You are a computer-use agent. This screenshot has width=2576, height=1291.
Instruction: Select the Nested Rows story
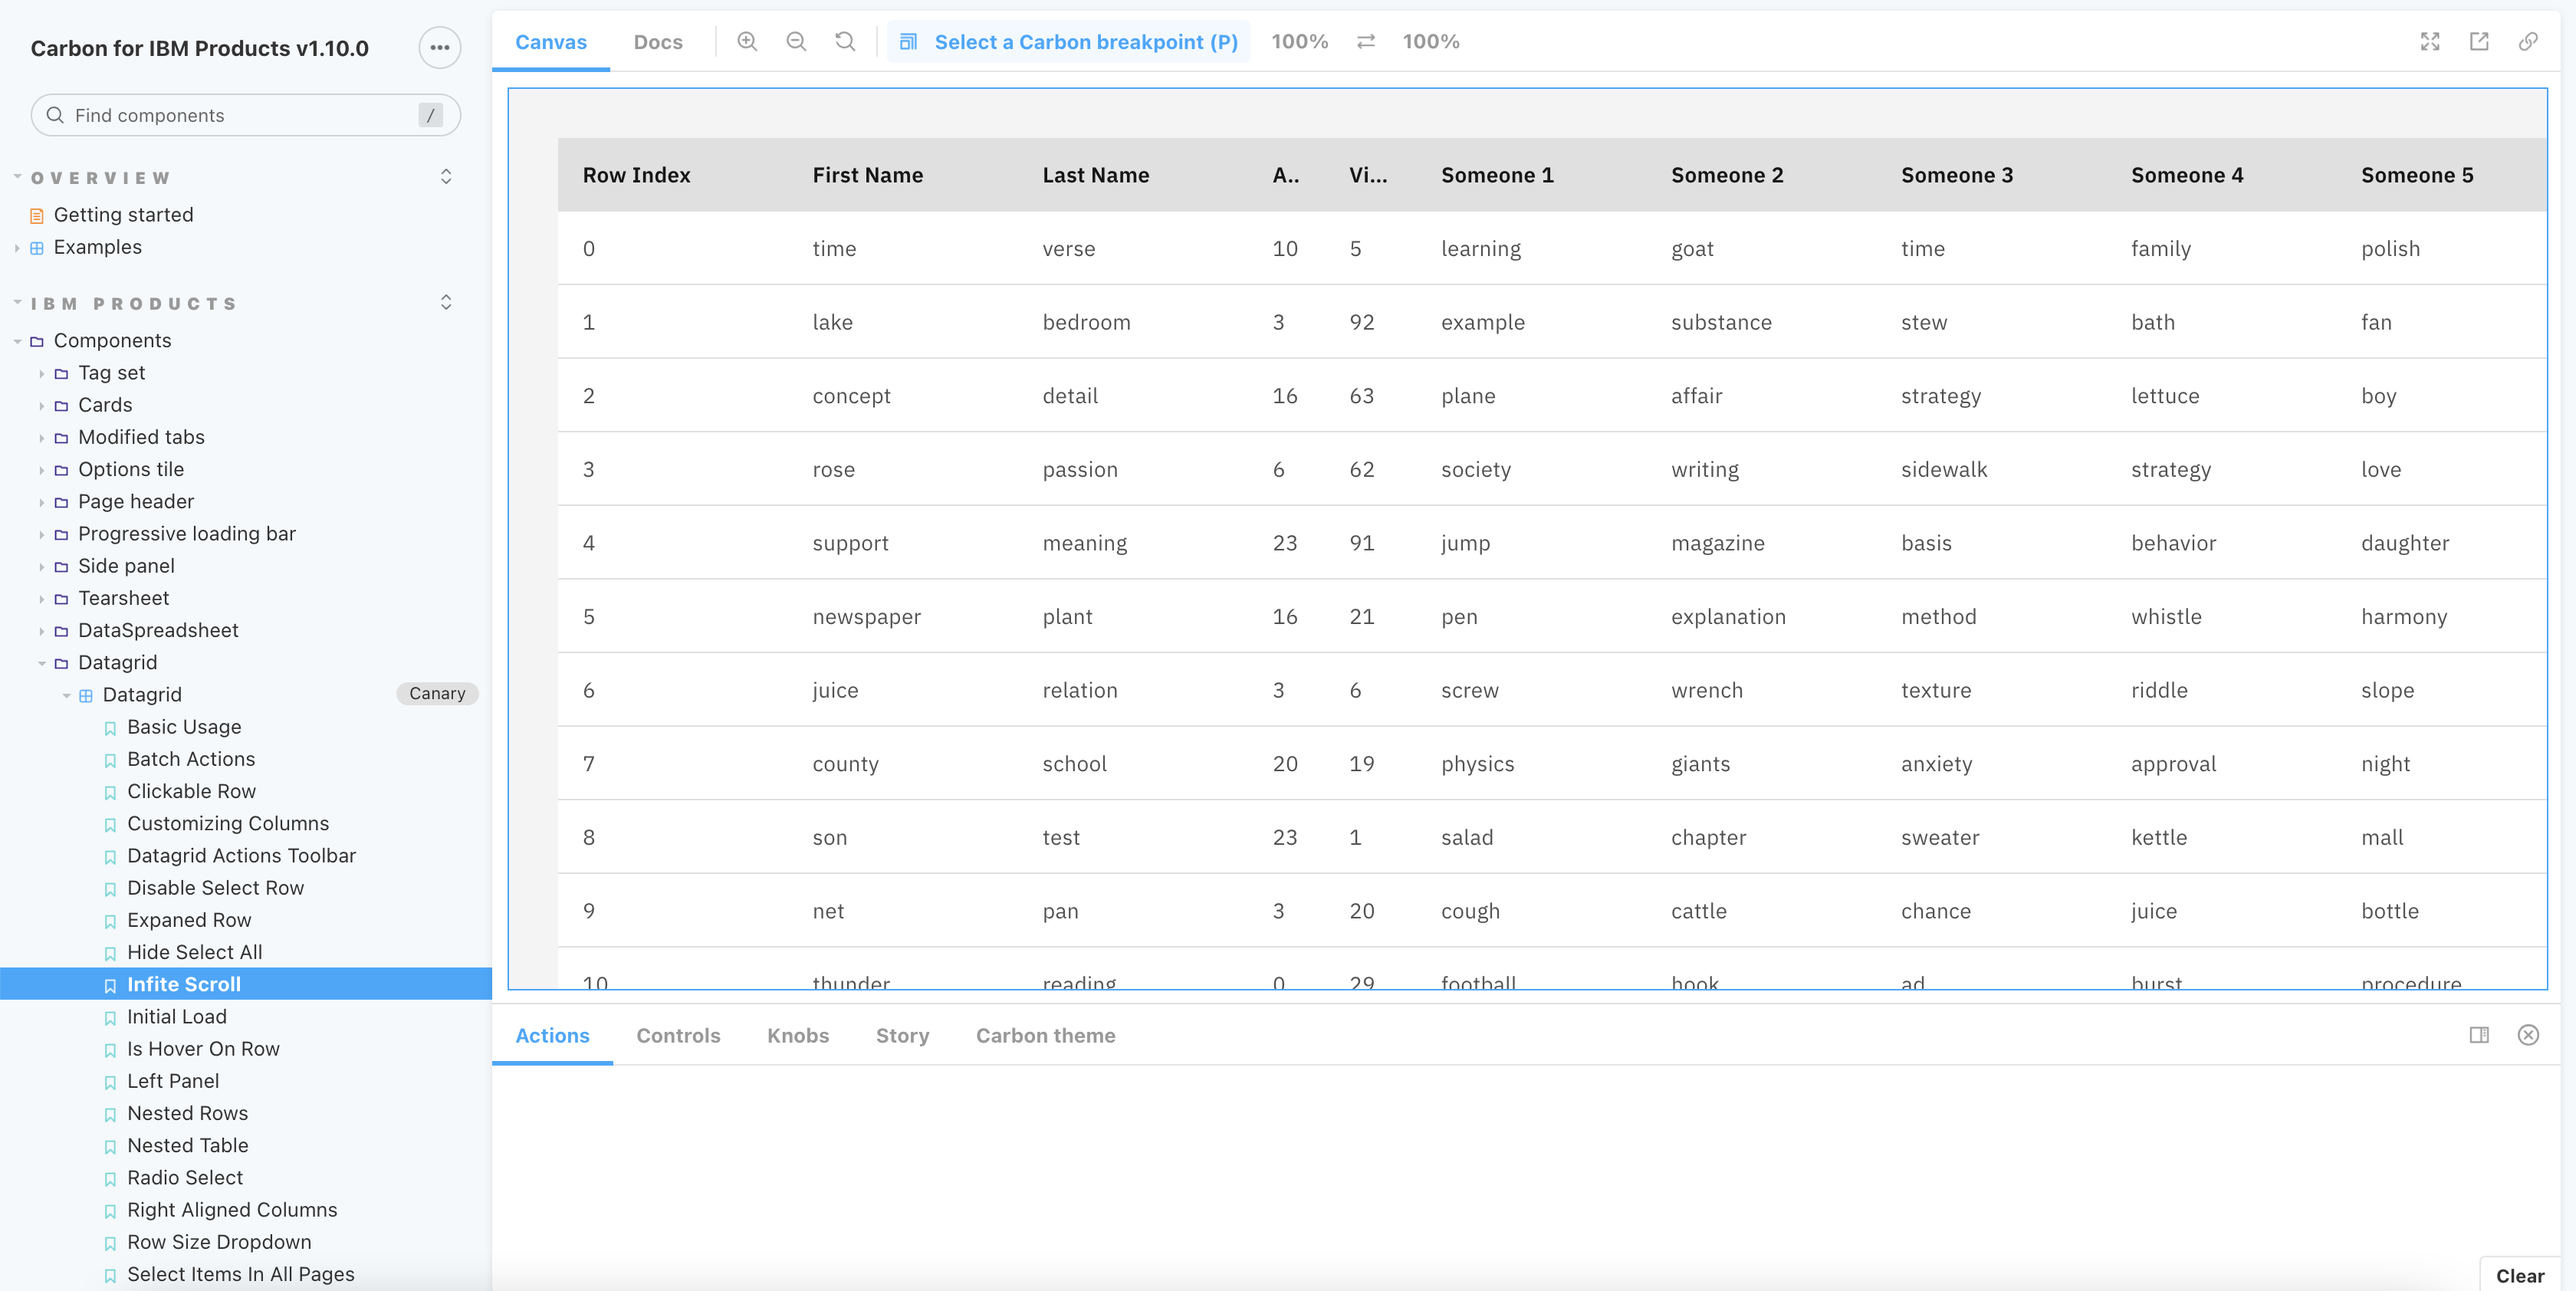[x=187, y=1113]
